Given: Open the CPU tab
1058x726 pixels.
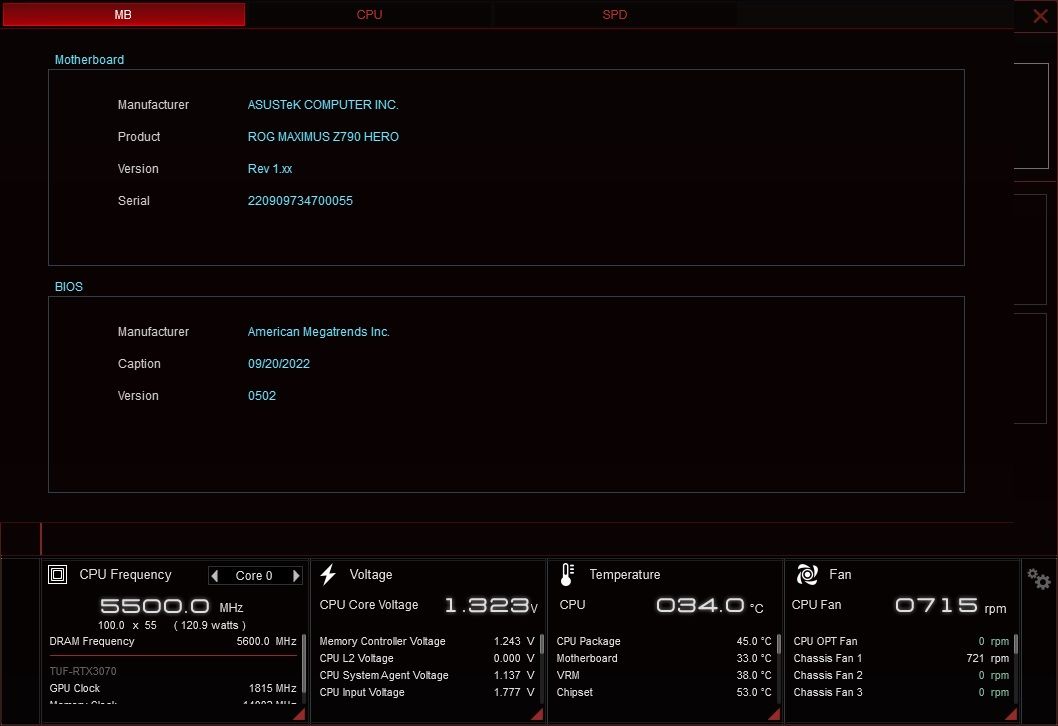Looking at the screenshot, I should tap(369, 14).
